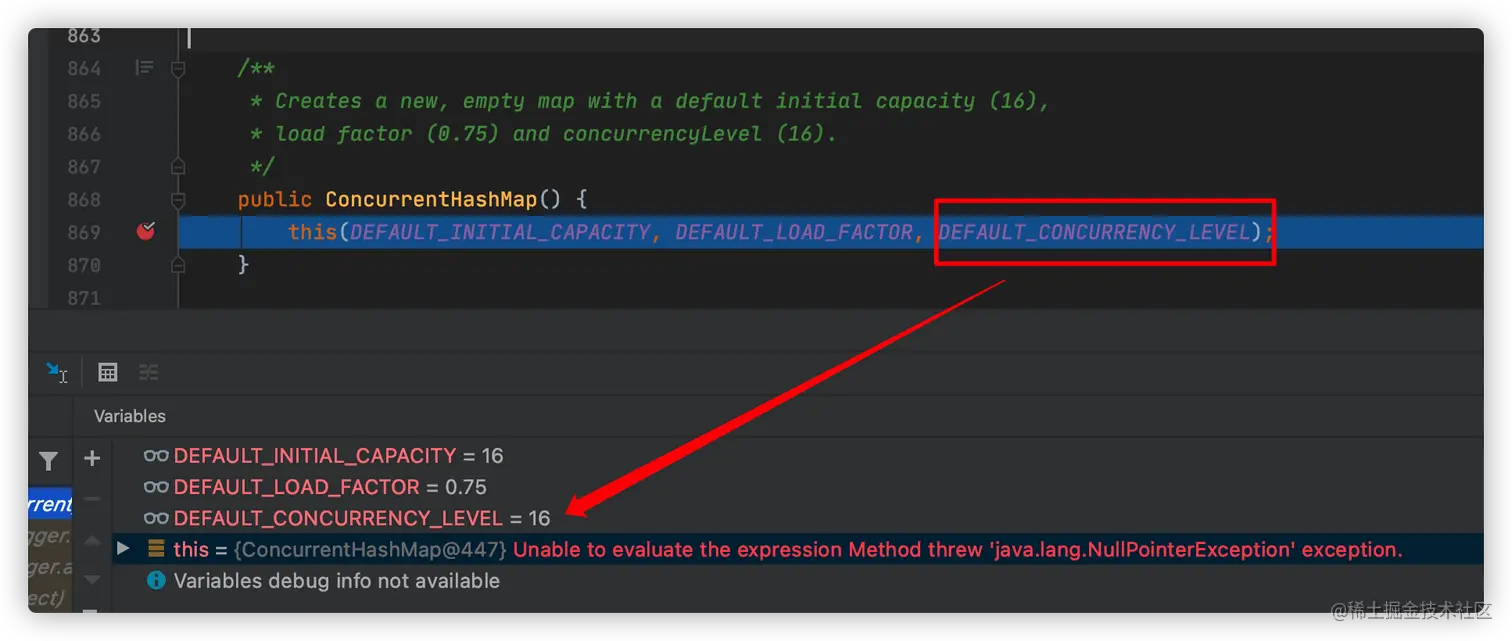Image resolution: width=1512 pixels, height=641 pixels.
Task: Click 'Variables debug info not available' message
Action: tap(337, 580)
